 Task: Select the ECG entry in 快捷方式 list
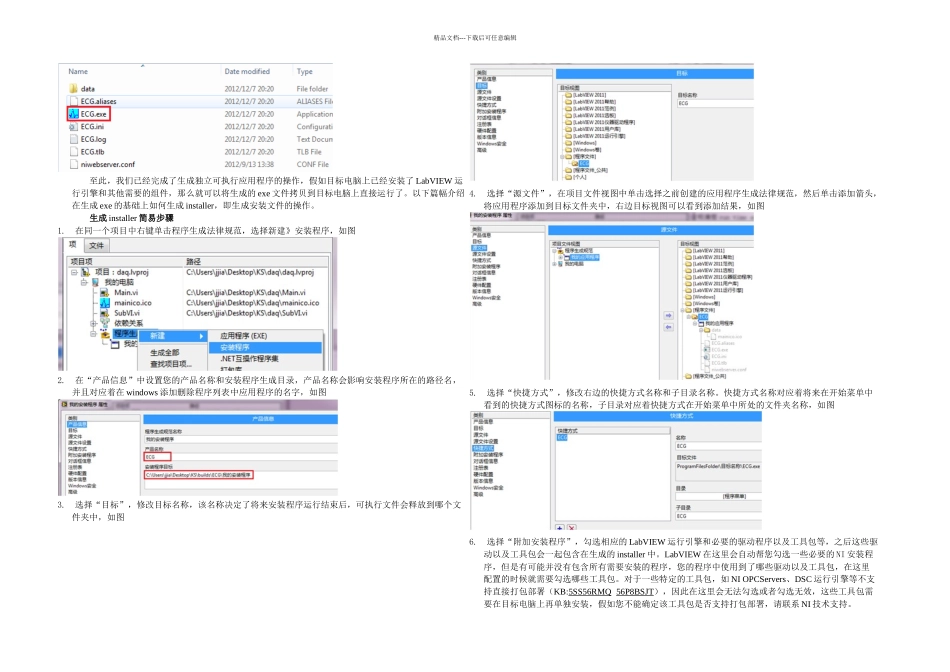click(562, 437)
